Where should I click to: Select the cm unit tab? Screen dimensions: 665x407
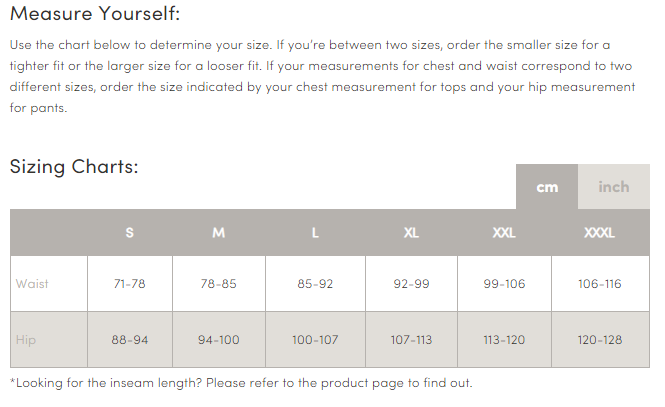(547, 187)
